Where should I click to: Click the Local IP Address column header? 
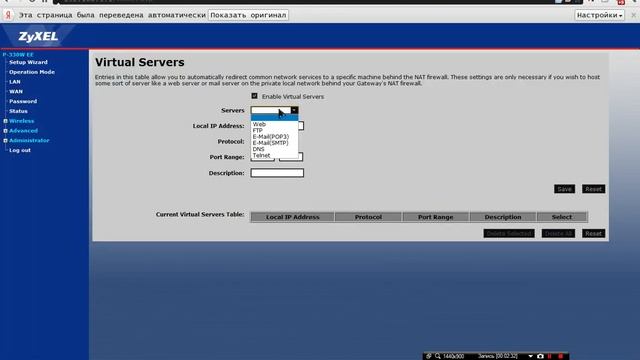coord(293,217)
